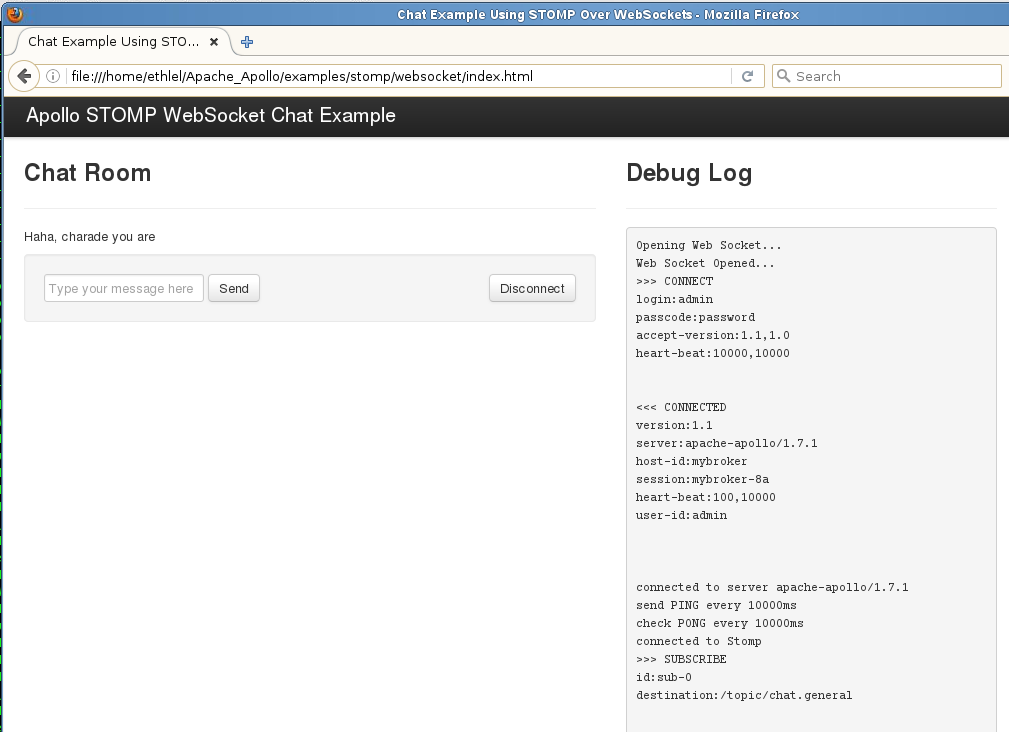Image resolution: width=1009 pixels, height=732 pixels.
Task: Click the Apollo STOMP WebSocket Chat Example header
Action: tap(210, 115)
